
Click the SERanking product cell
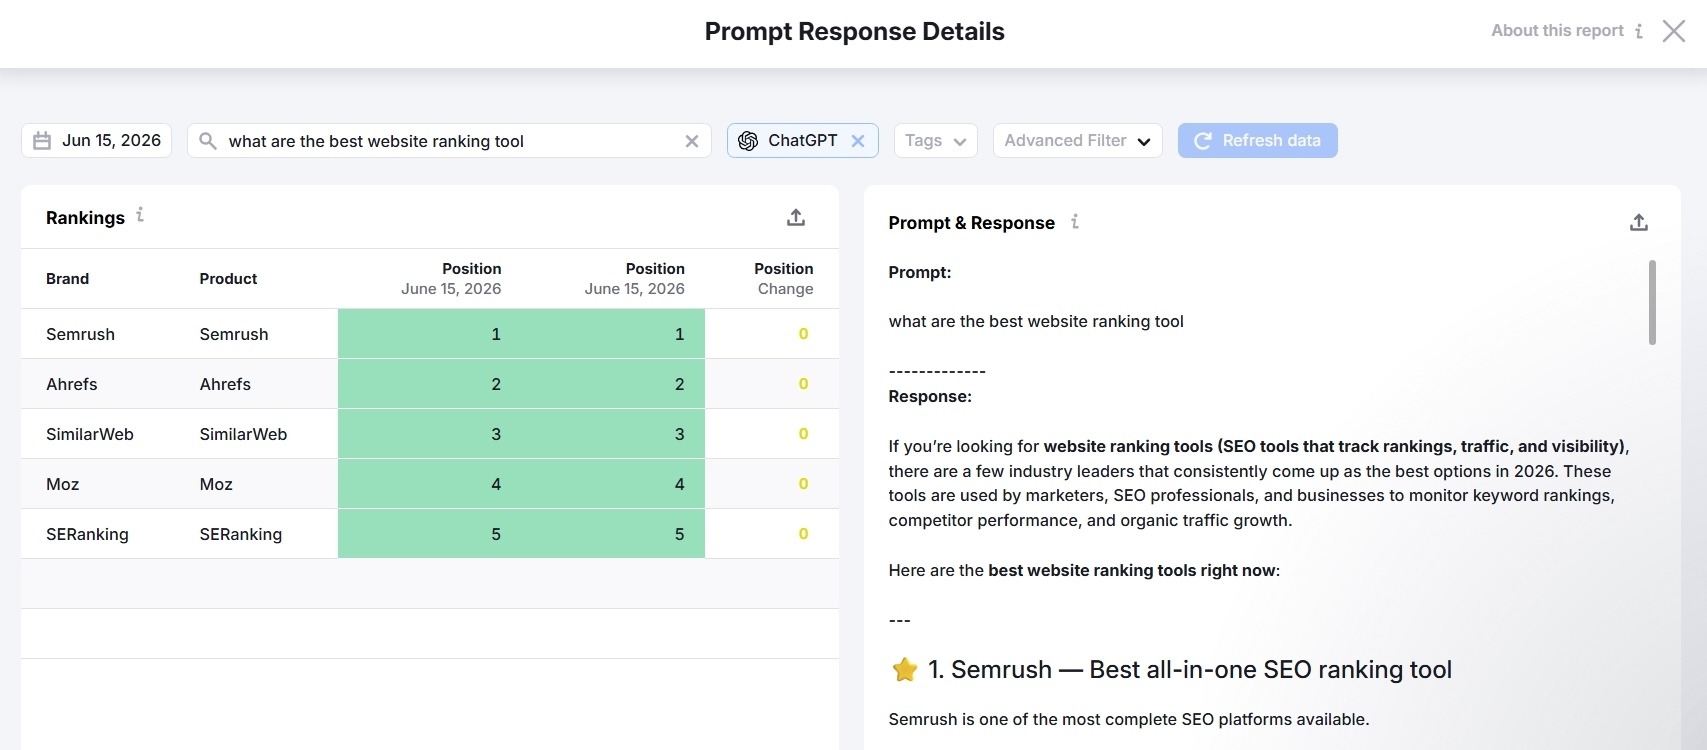tap(240, 534)
